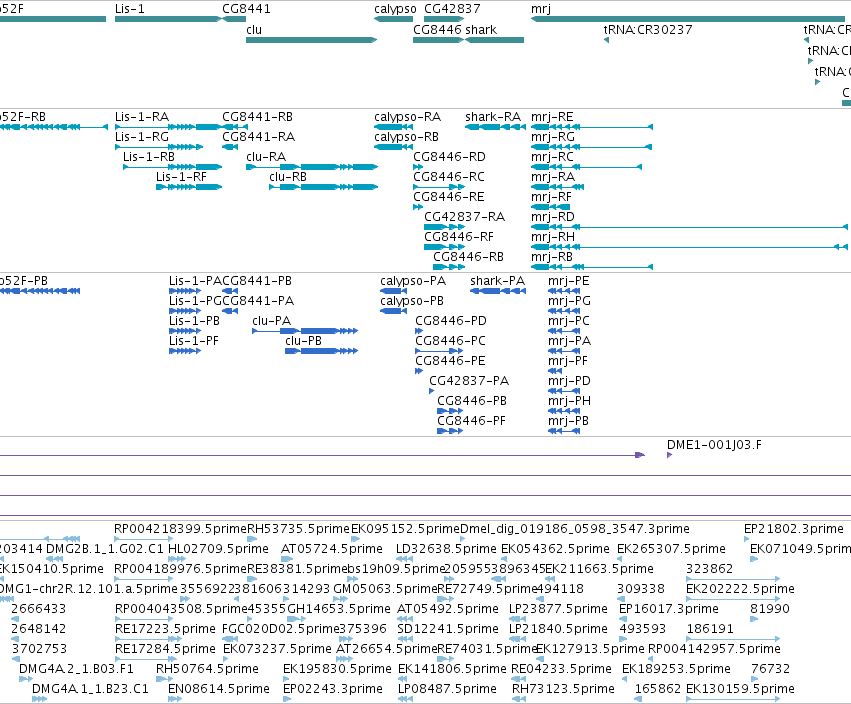The height and width of the screenshot is (704, 851).
Task: Select the mrj-RE transcript label
Action: point(552,117)
